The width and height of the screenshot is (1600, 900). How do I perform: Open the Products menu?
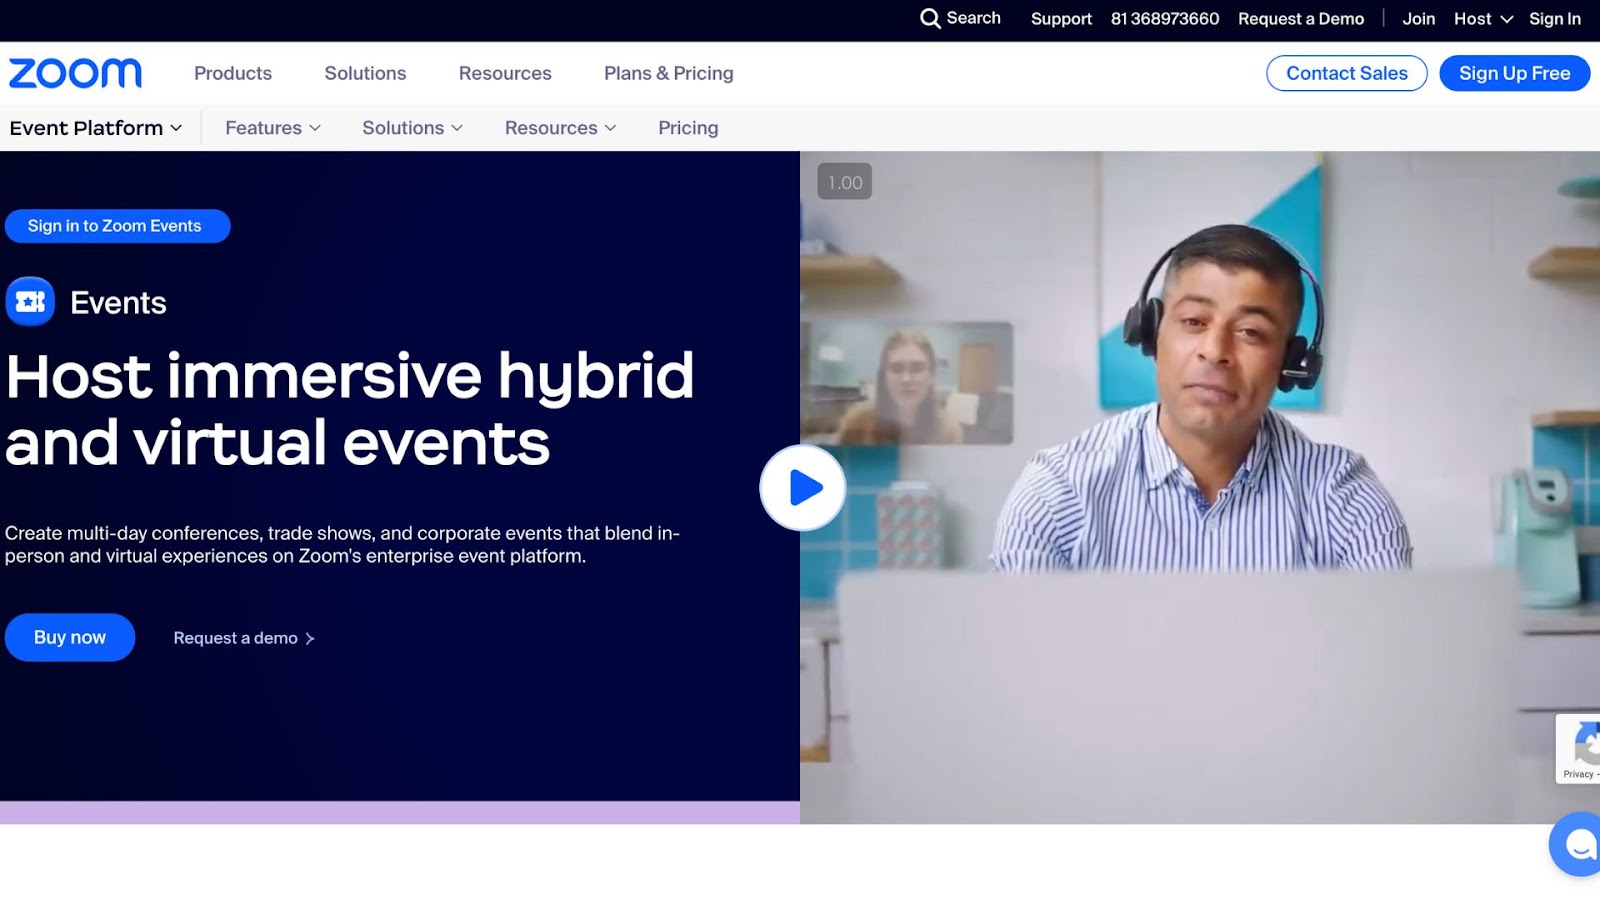click(x=233, y=73)
